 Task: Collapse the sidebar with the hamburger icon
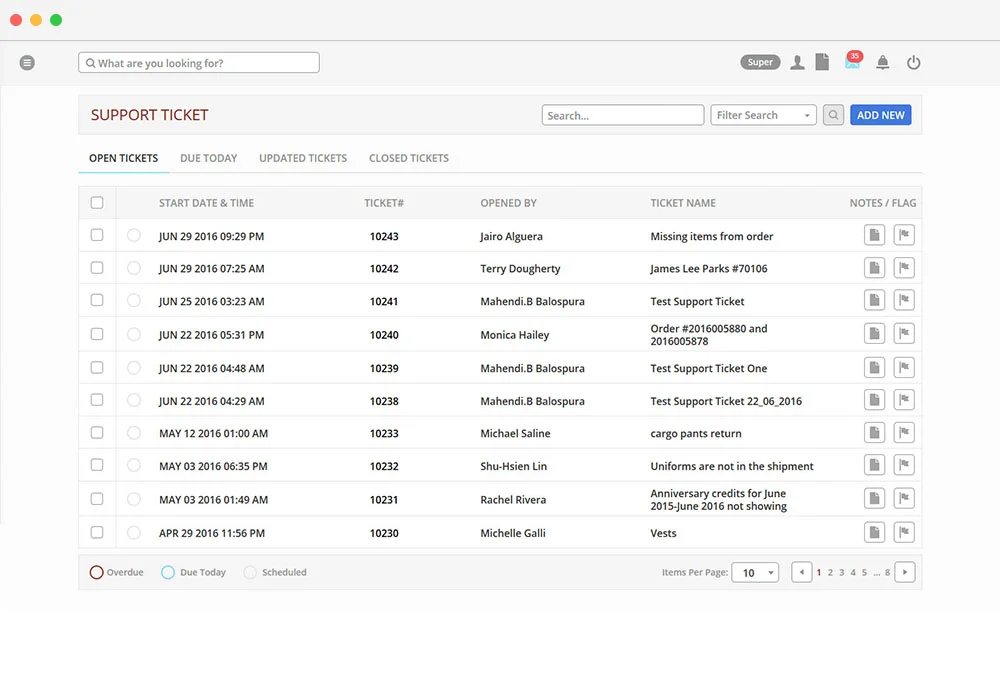point(27,62)
